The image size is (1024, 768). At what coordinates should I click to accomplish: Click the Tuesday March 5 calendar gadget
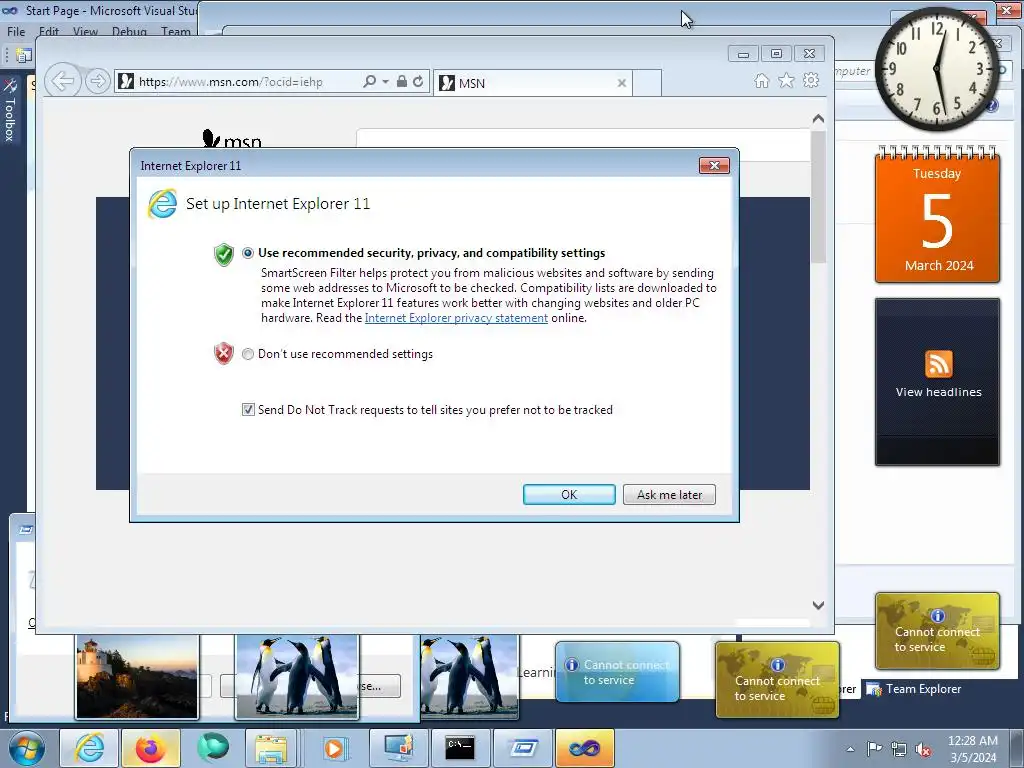[937, 216]
